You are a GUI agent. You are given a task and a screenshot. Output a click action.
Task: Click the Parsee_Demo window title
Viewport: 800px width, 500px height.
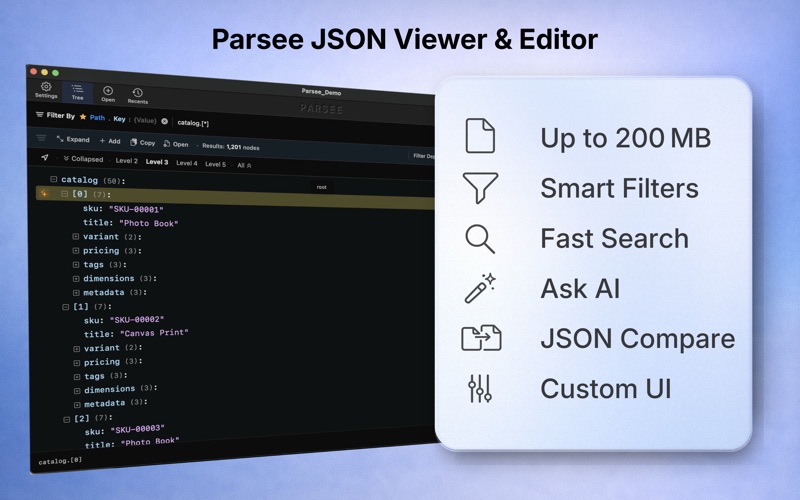321,92
